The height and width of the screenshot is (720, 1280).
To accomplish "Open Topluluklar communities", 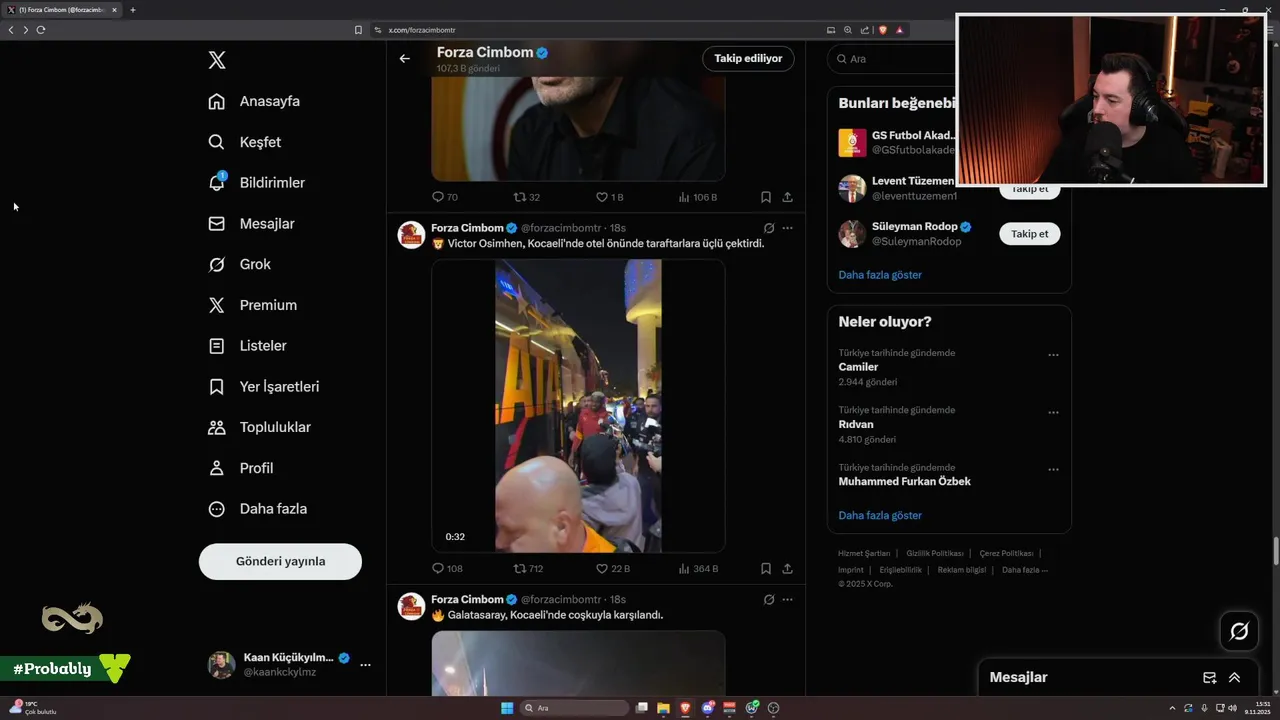I will pyautogui.click(x=259, y=427).
